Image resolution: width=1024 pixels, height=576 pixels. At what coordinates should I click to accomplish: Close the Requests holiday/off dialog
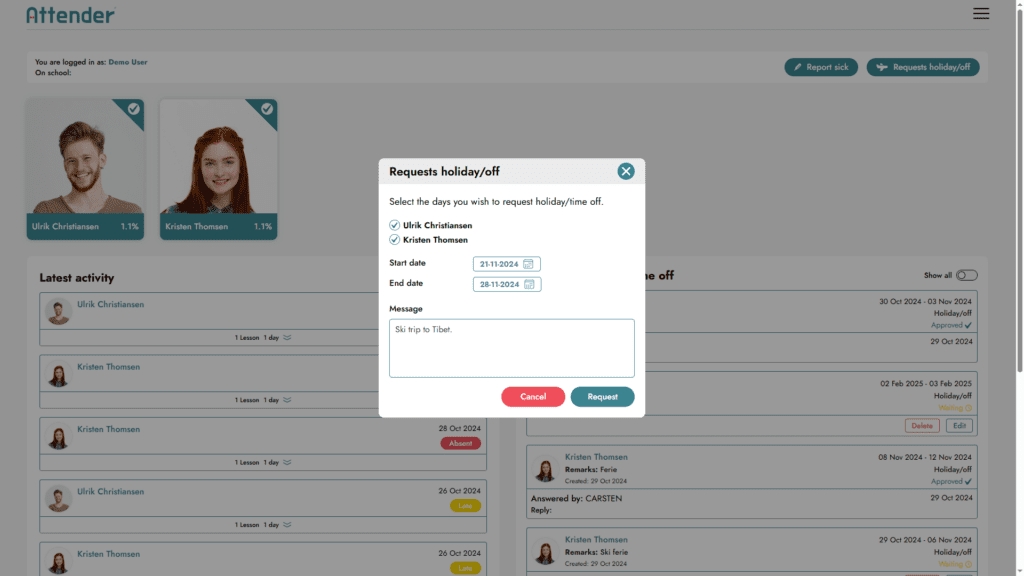626,171
